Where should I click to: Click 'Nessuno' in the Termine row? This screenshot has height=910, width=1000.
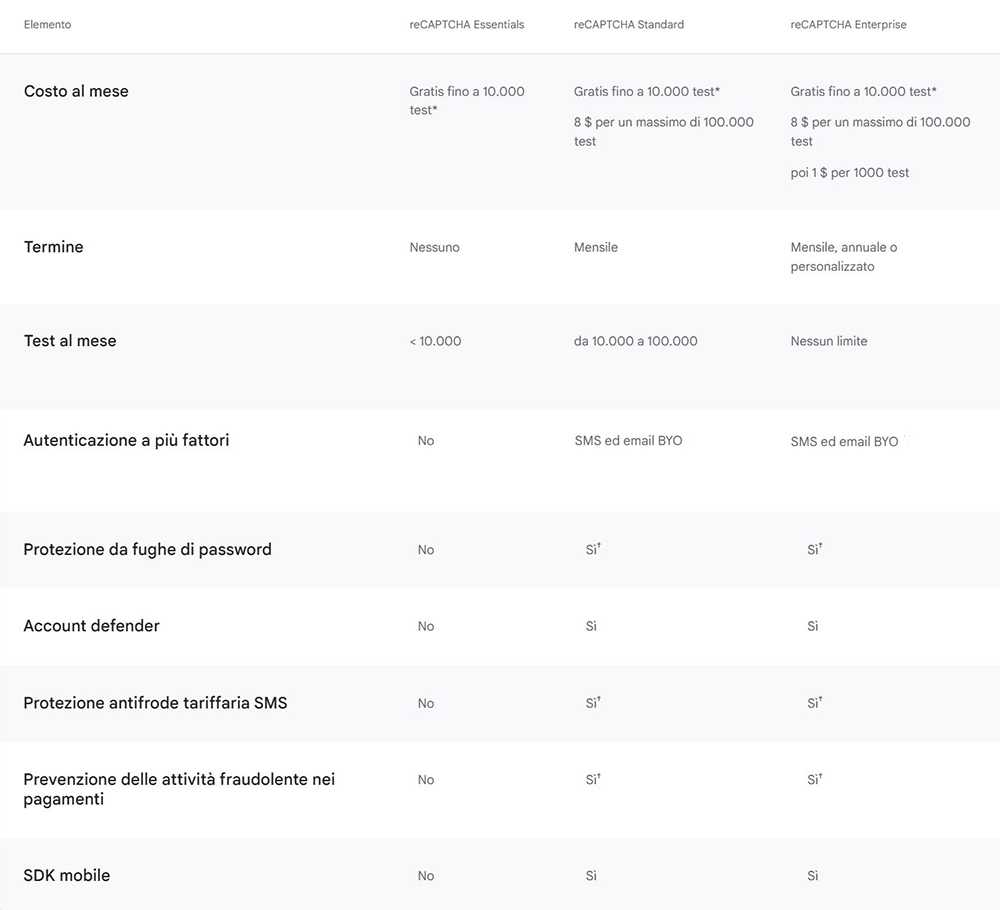pyautogui.click(x=434, y=247)
